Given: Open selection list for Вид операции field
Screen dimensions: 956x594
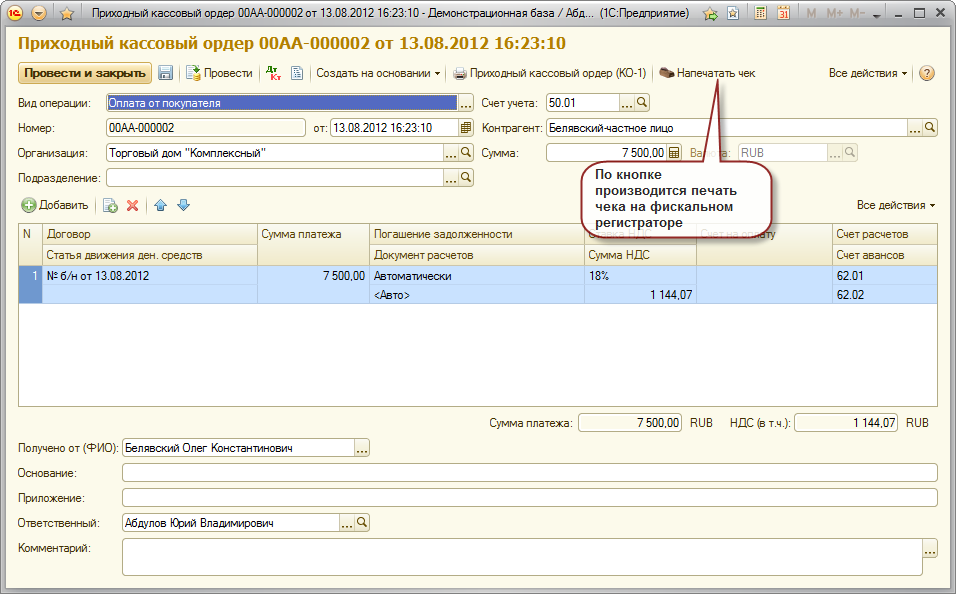Looking at the screenshot, I should 465,103.
